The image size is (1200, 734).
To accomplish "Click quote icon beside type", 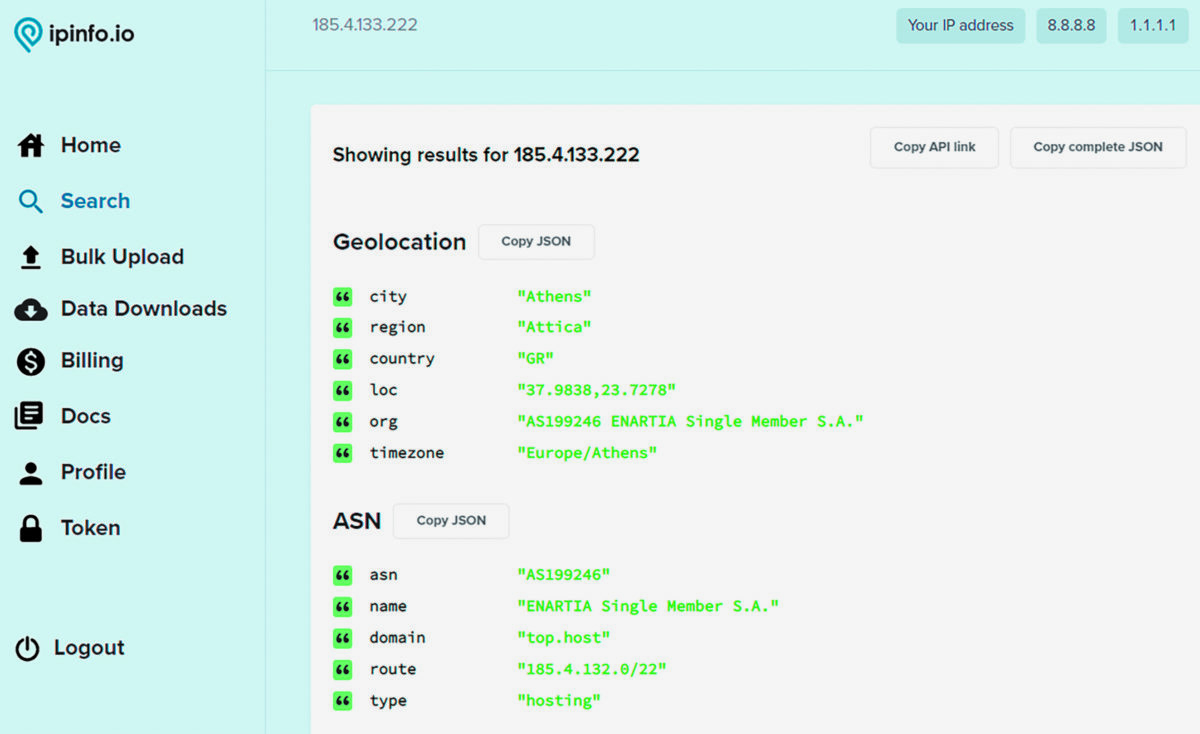I will pyautogui.click(x=343, y=701).
